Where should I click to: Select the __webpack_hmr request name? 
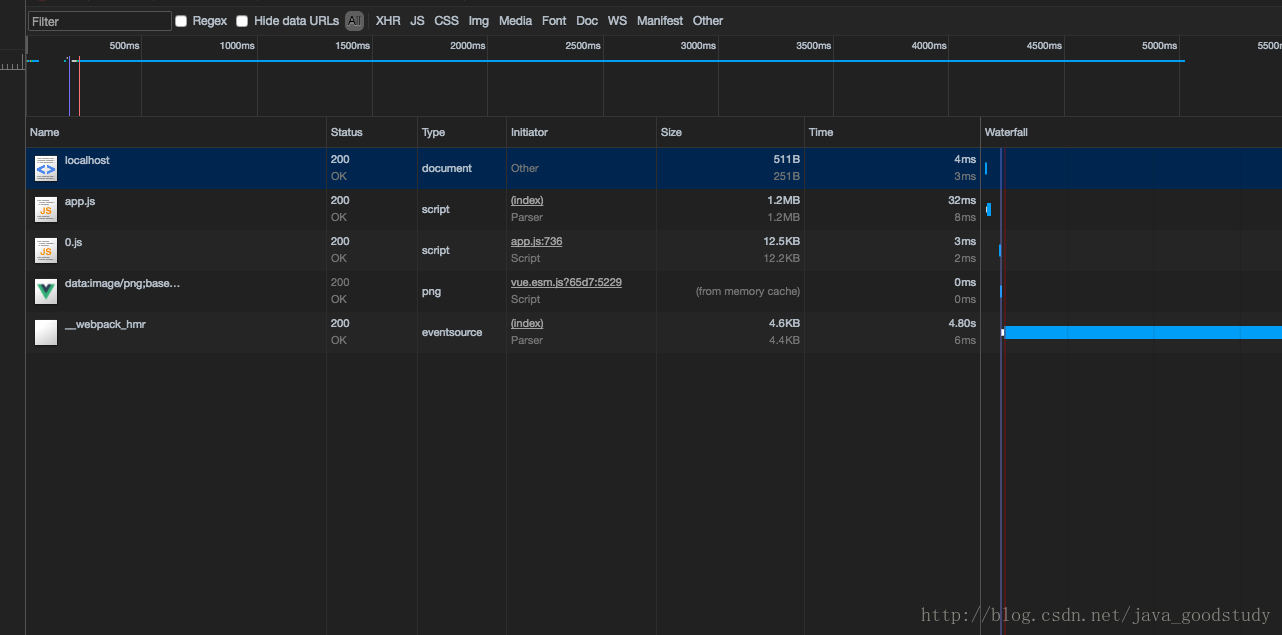point(105,324)
